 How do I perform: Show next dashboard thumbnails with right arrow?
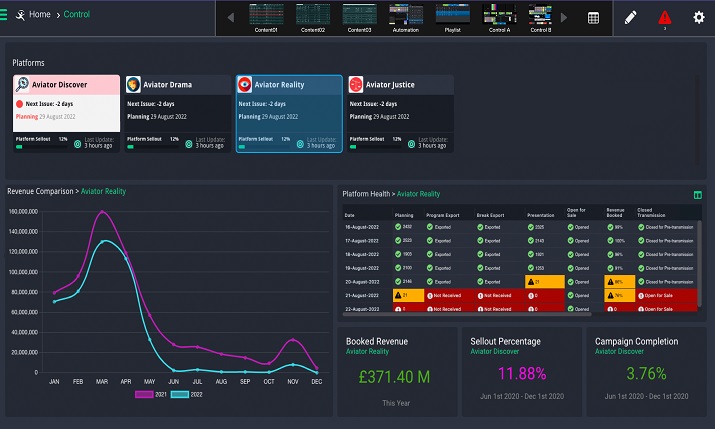[x=564, y=18]
